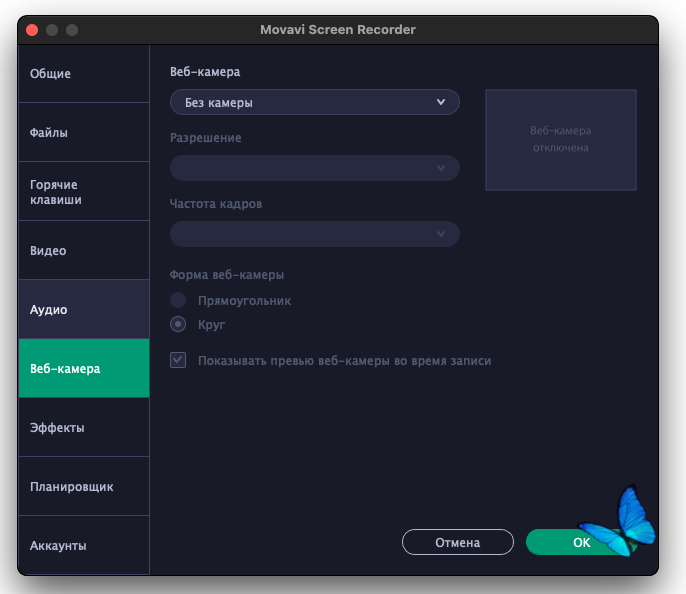The height and width of the screenshot is (594, 686).
Task: Switch to the Файлы tab
Action: click(x=84, y=132)
